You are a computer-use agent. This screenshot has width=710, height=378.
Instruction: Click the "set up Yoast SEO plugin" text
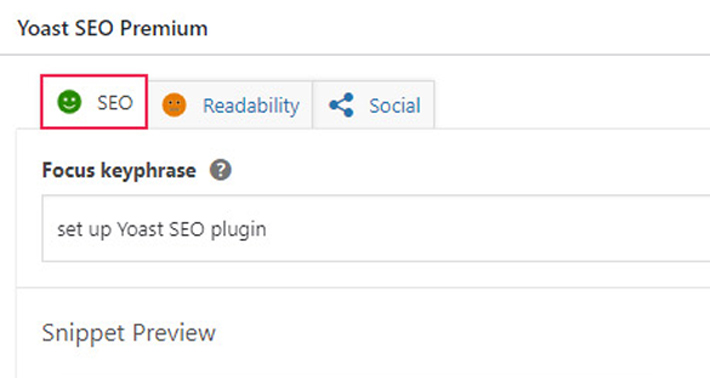tap(162, 230)
